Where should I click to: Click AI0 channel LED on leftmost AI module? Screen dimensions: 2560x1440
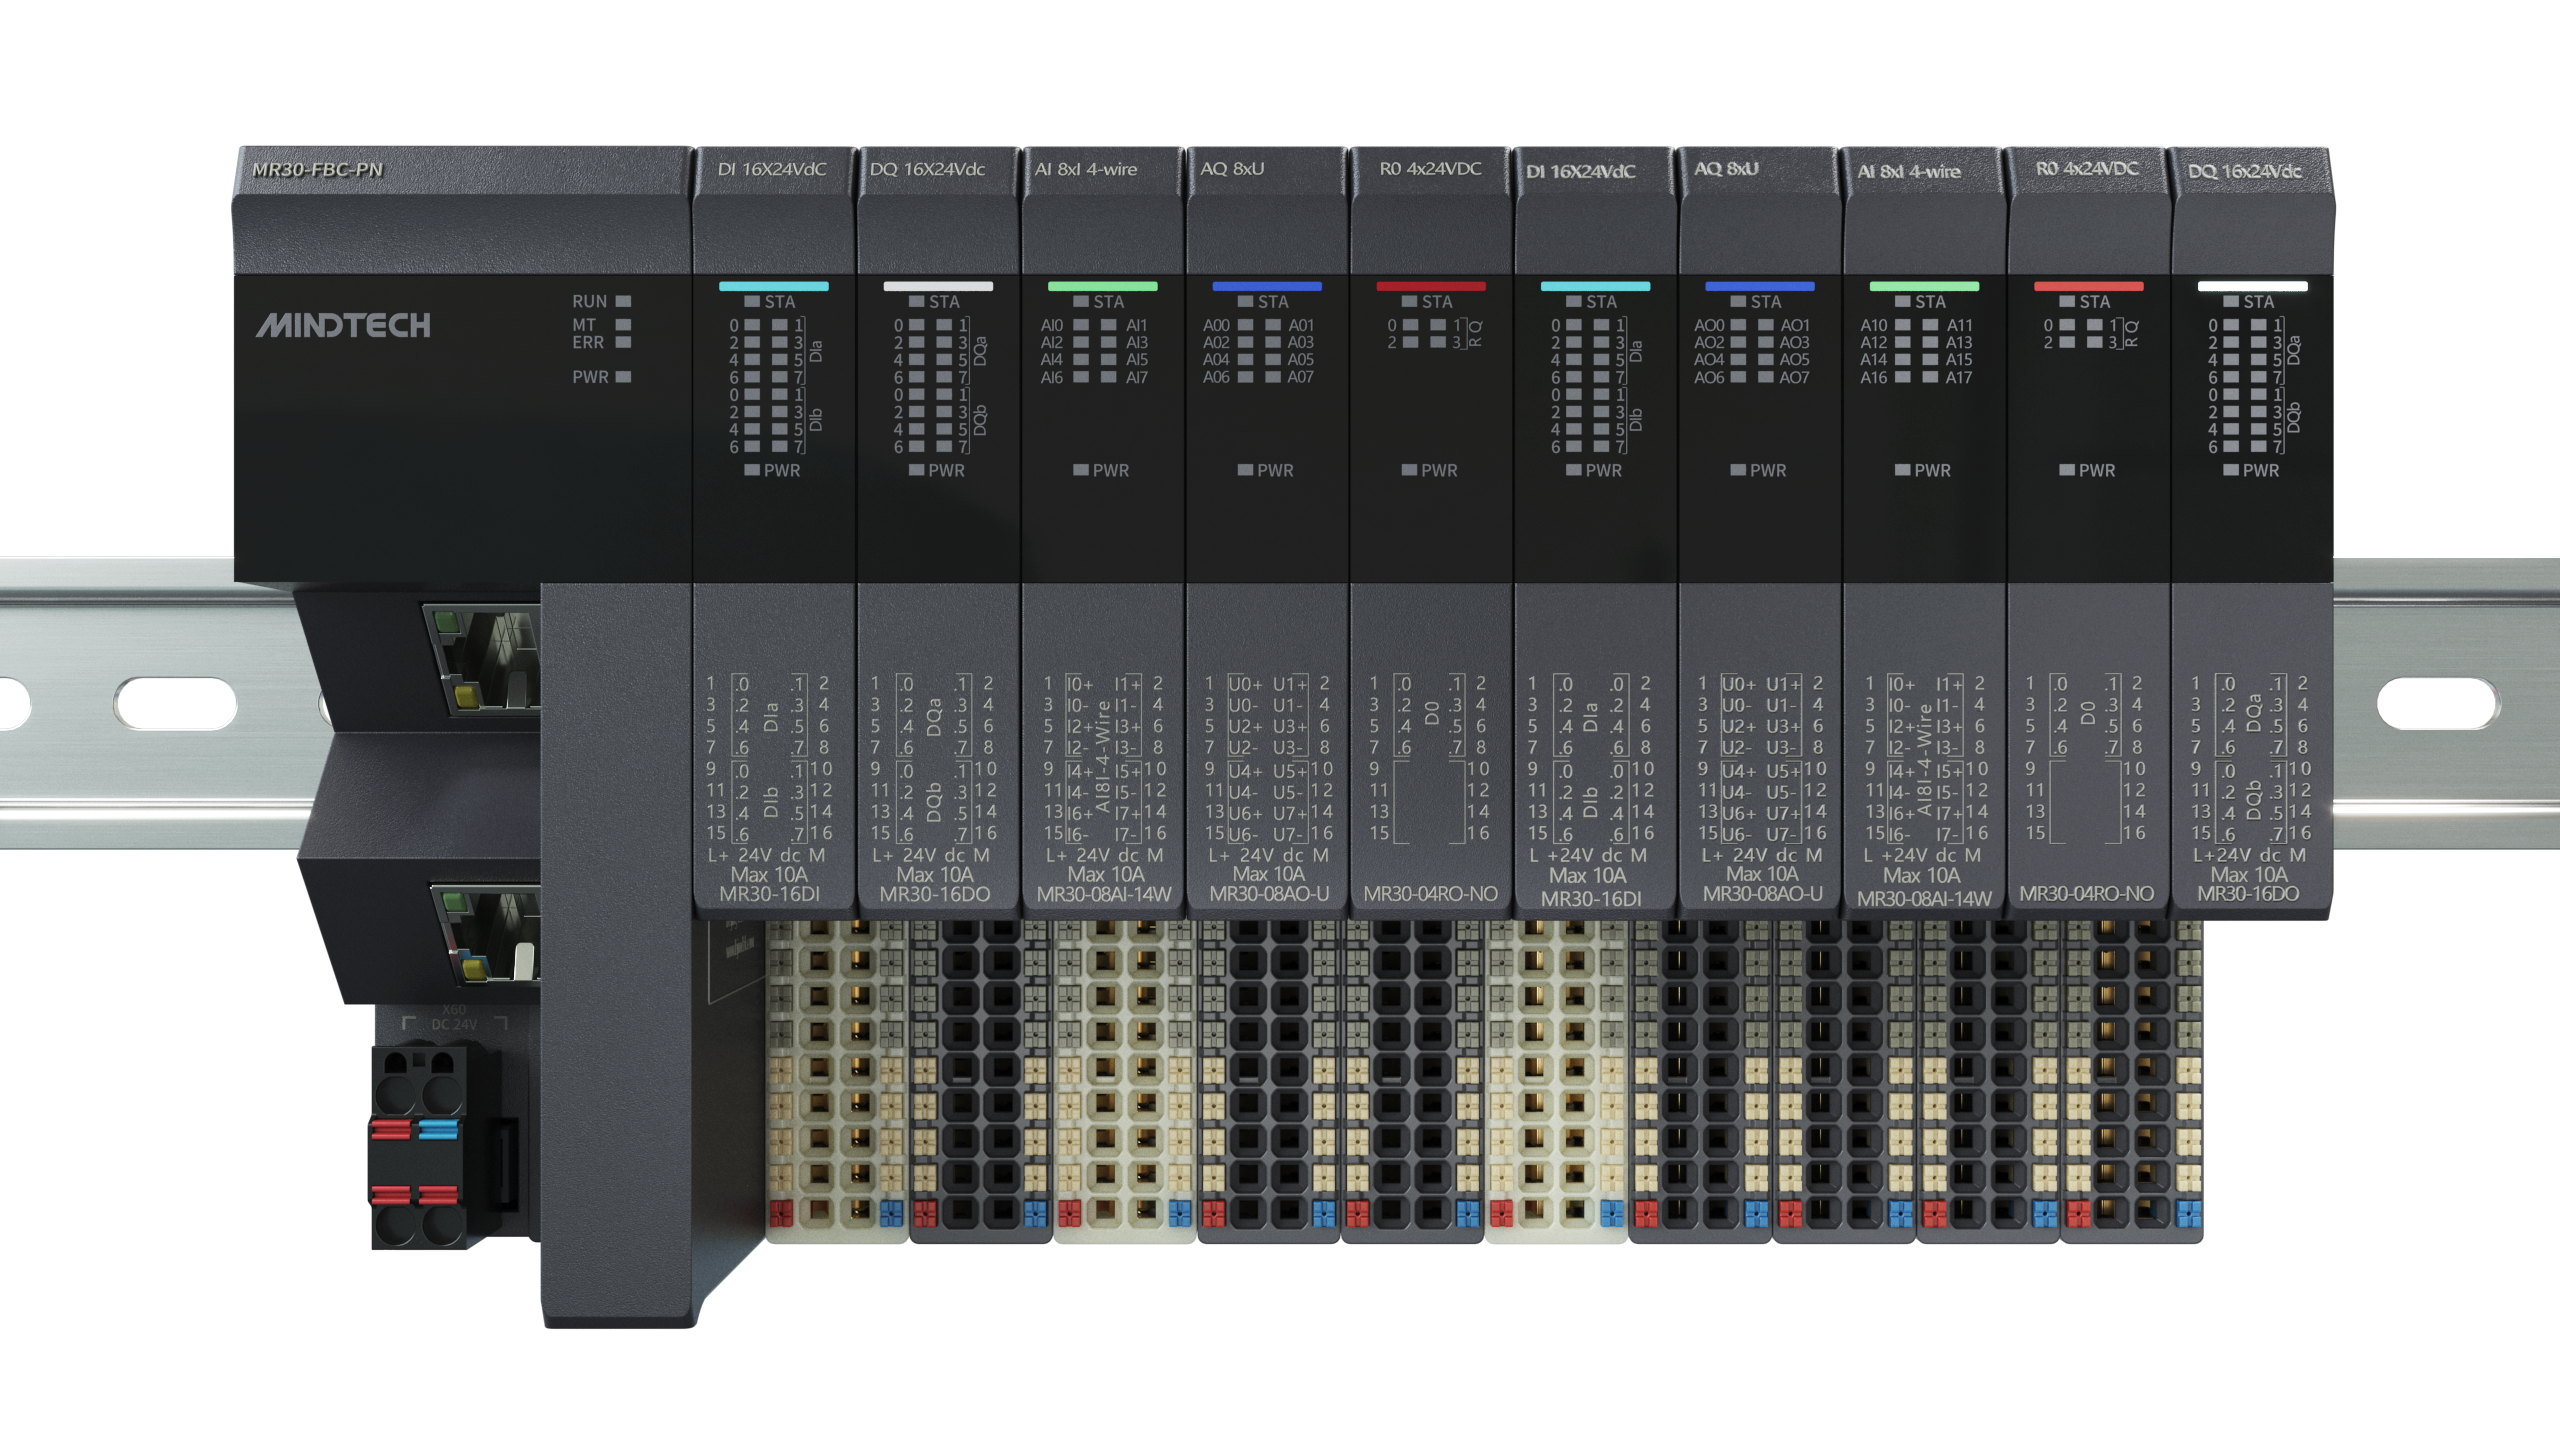1081,325
